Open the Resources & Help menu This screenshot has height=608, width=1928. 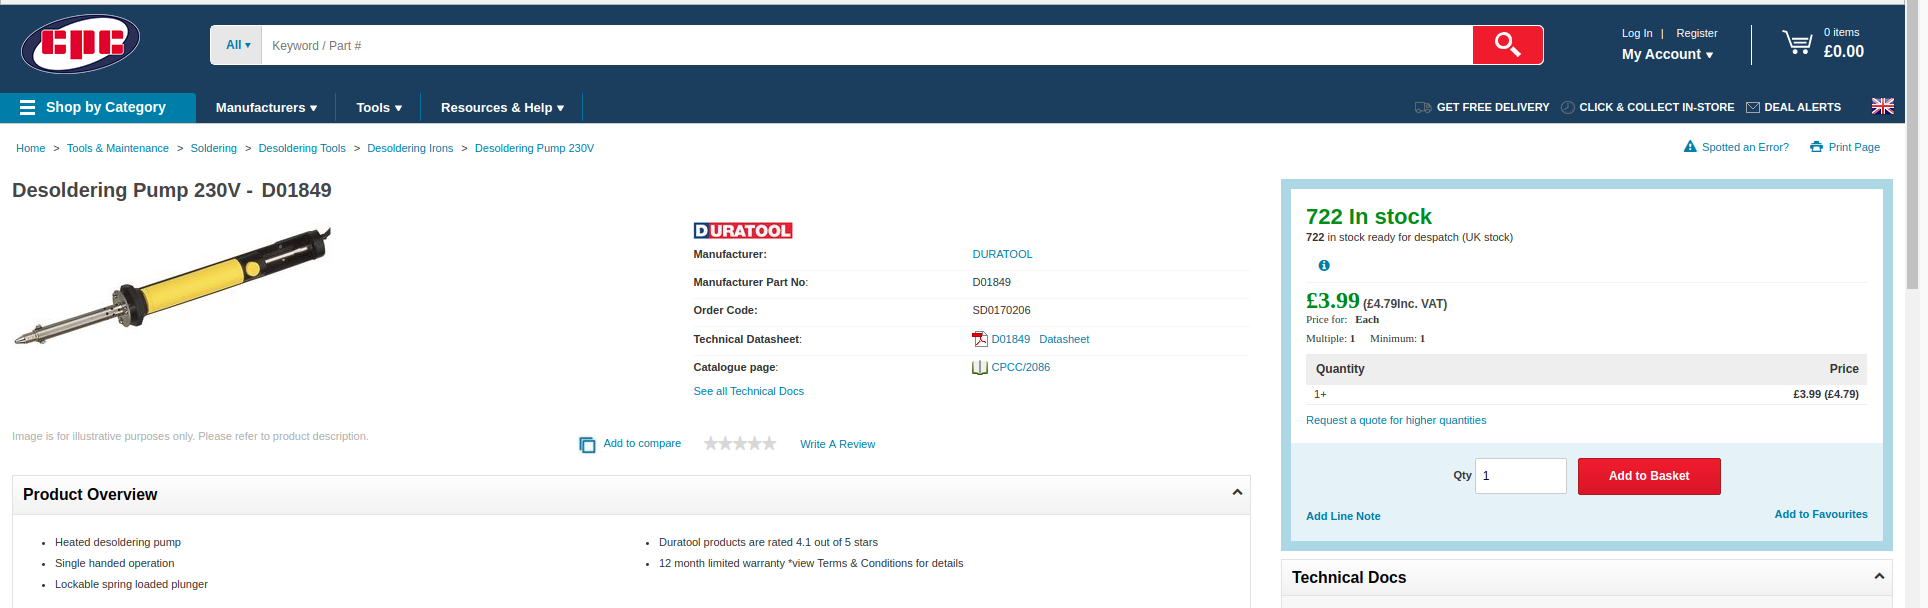pyautogui.click(x=502, y=107)
